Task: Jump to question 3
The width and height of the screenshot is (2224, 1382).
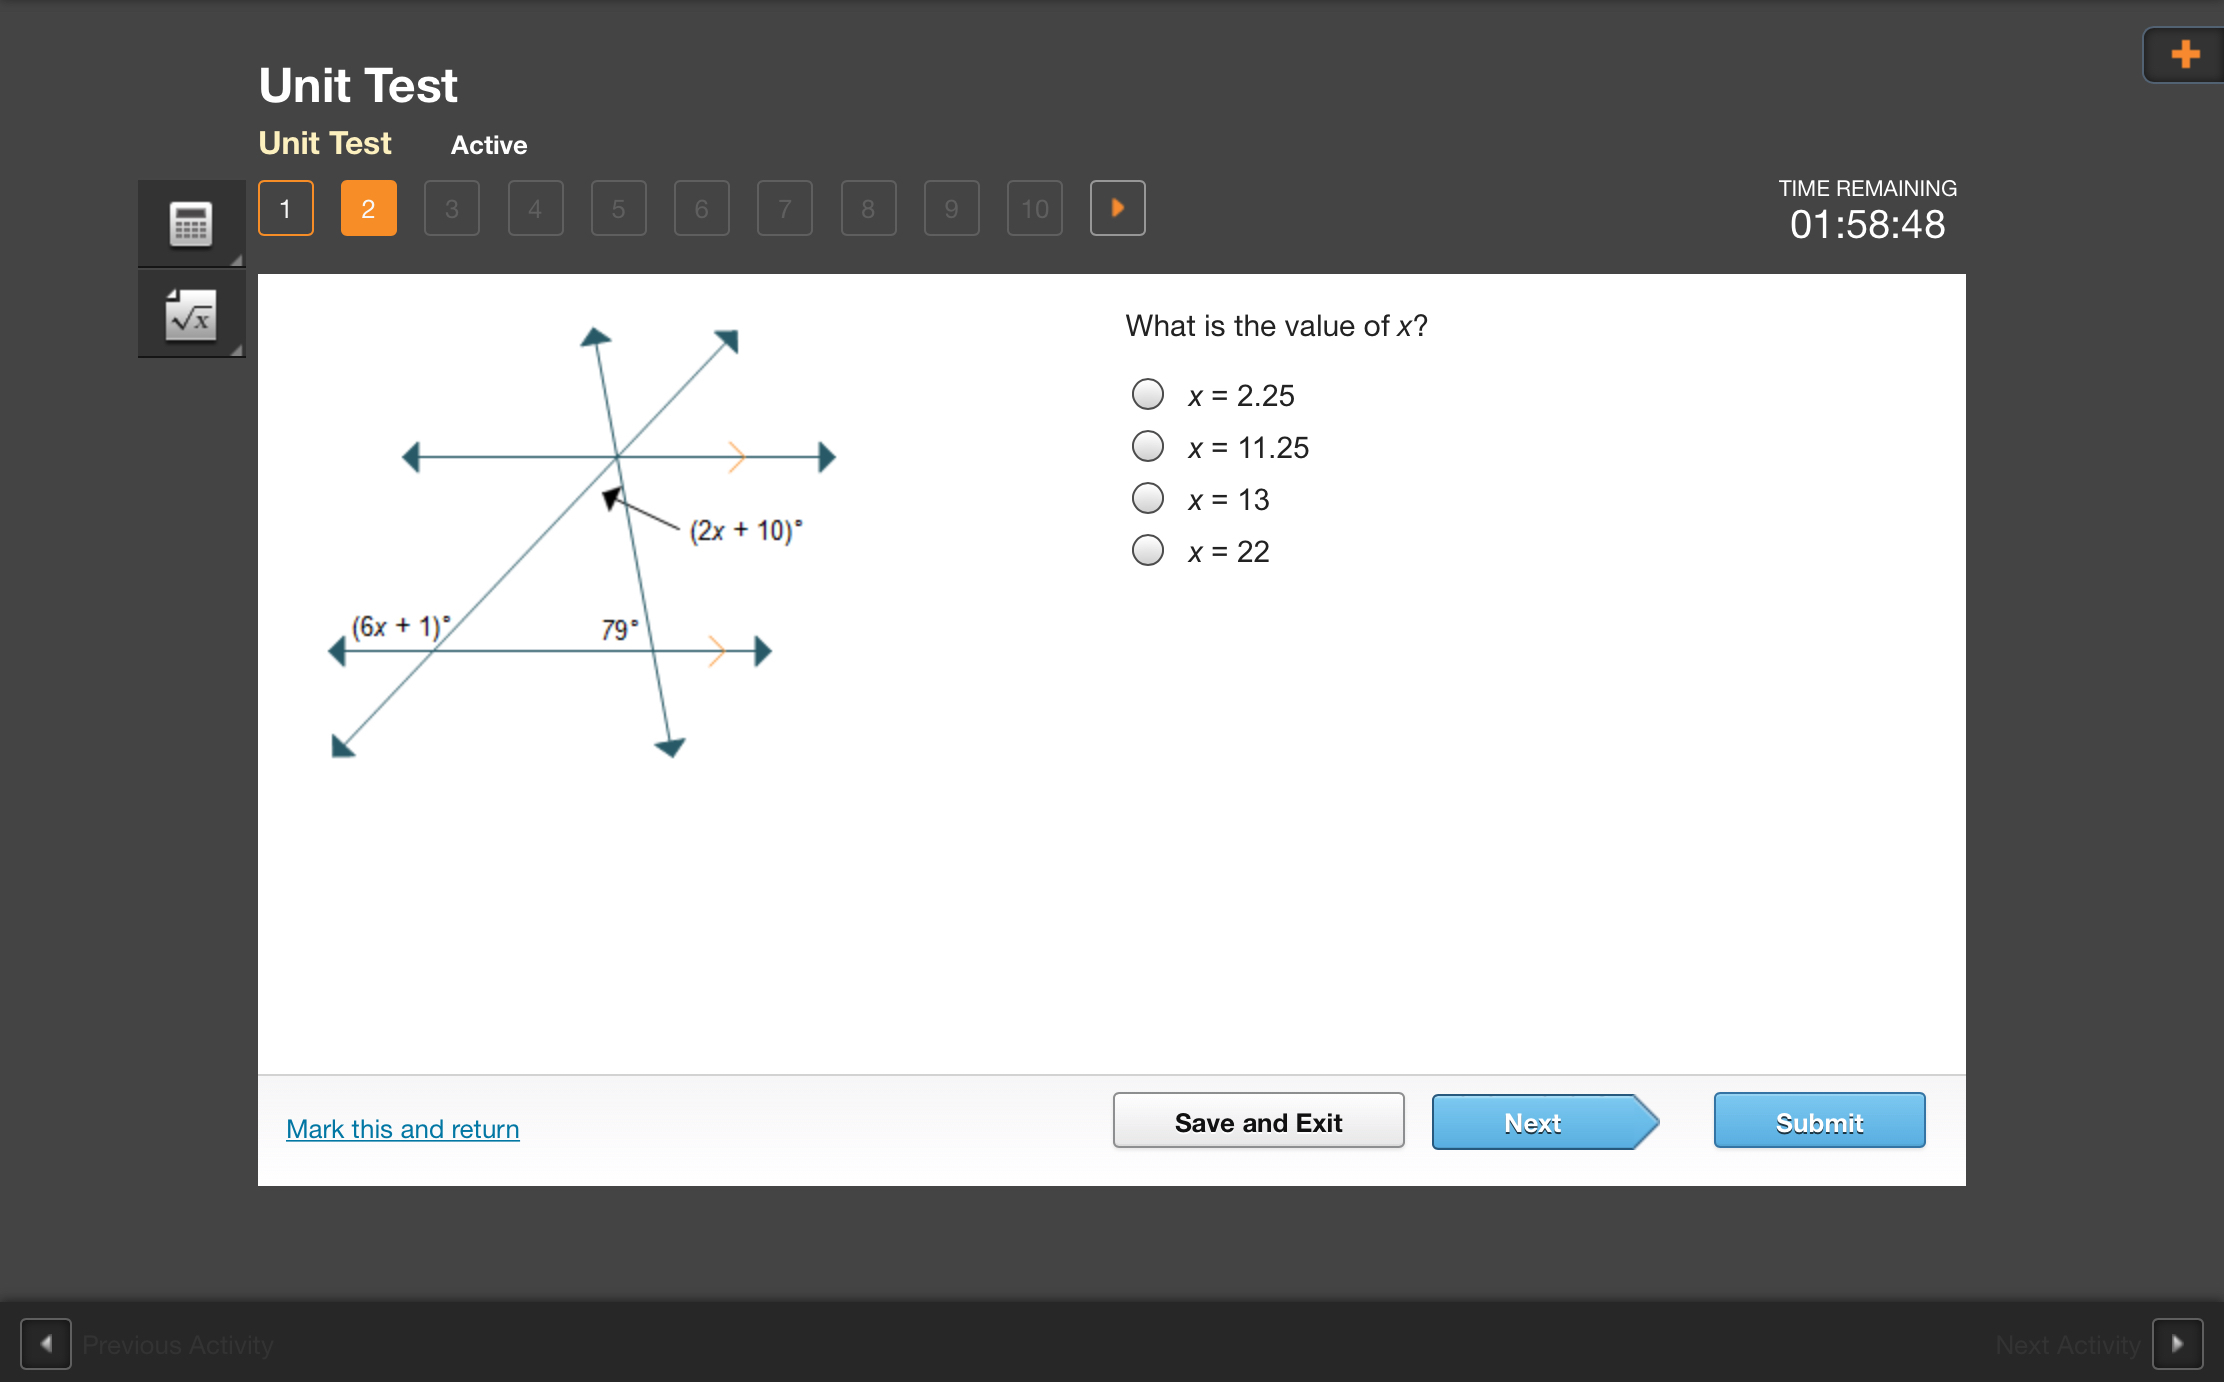Action: [452, 208]
